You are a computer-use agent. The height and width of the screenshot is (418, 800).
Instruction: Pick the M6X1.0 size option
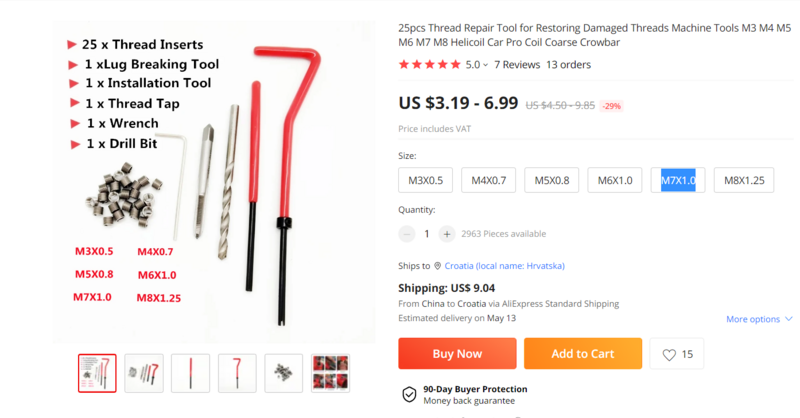click(615, 180)
